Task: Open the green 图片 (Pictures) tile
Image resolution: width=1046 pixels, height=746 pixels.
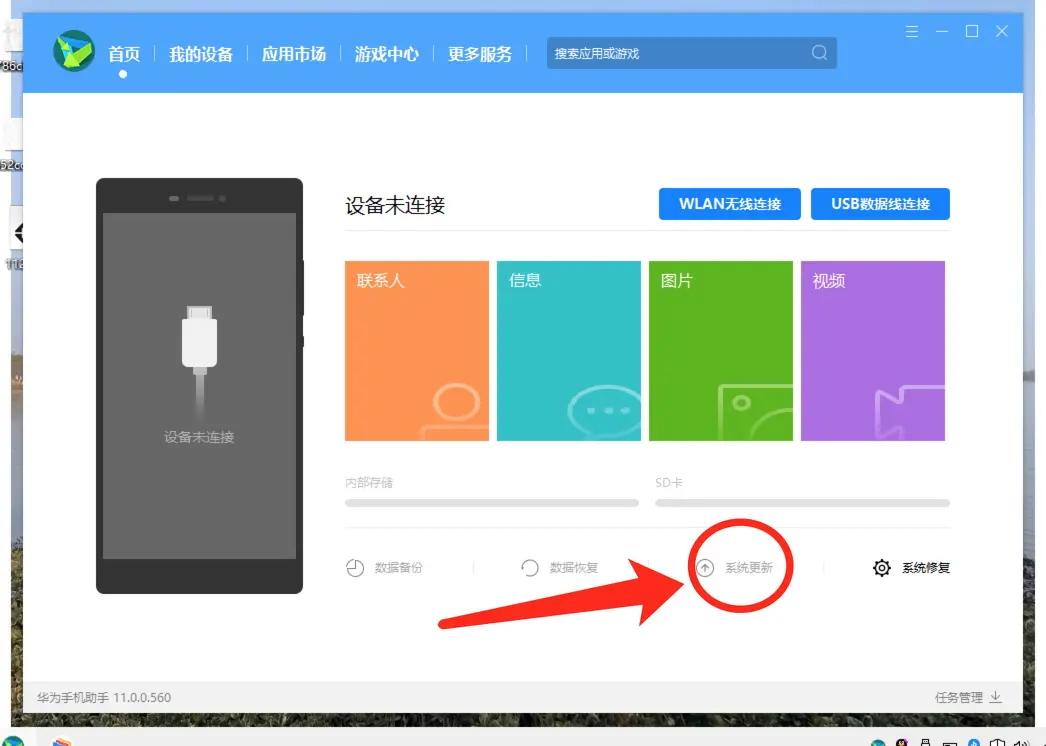Action: (720, 350)
